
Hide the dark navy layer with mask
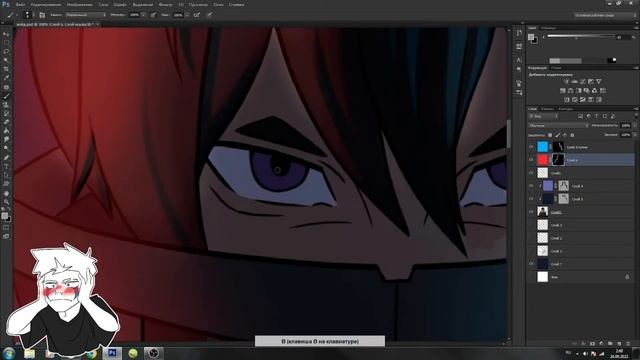531,199
